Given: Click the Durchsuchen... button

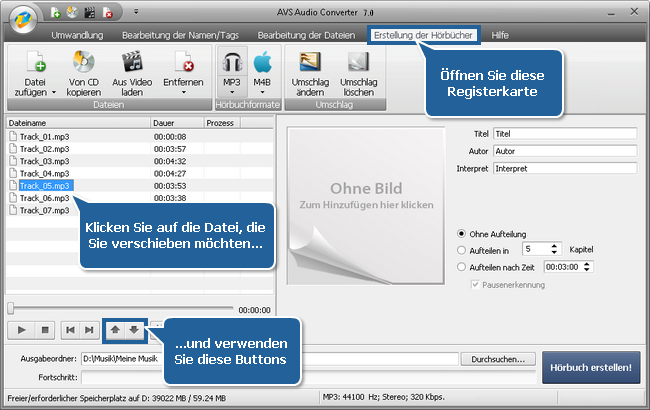Looking at the screenshot, I should pos(502,358).
